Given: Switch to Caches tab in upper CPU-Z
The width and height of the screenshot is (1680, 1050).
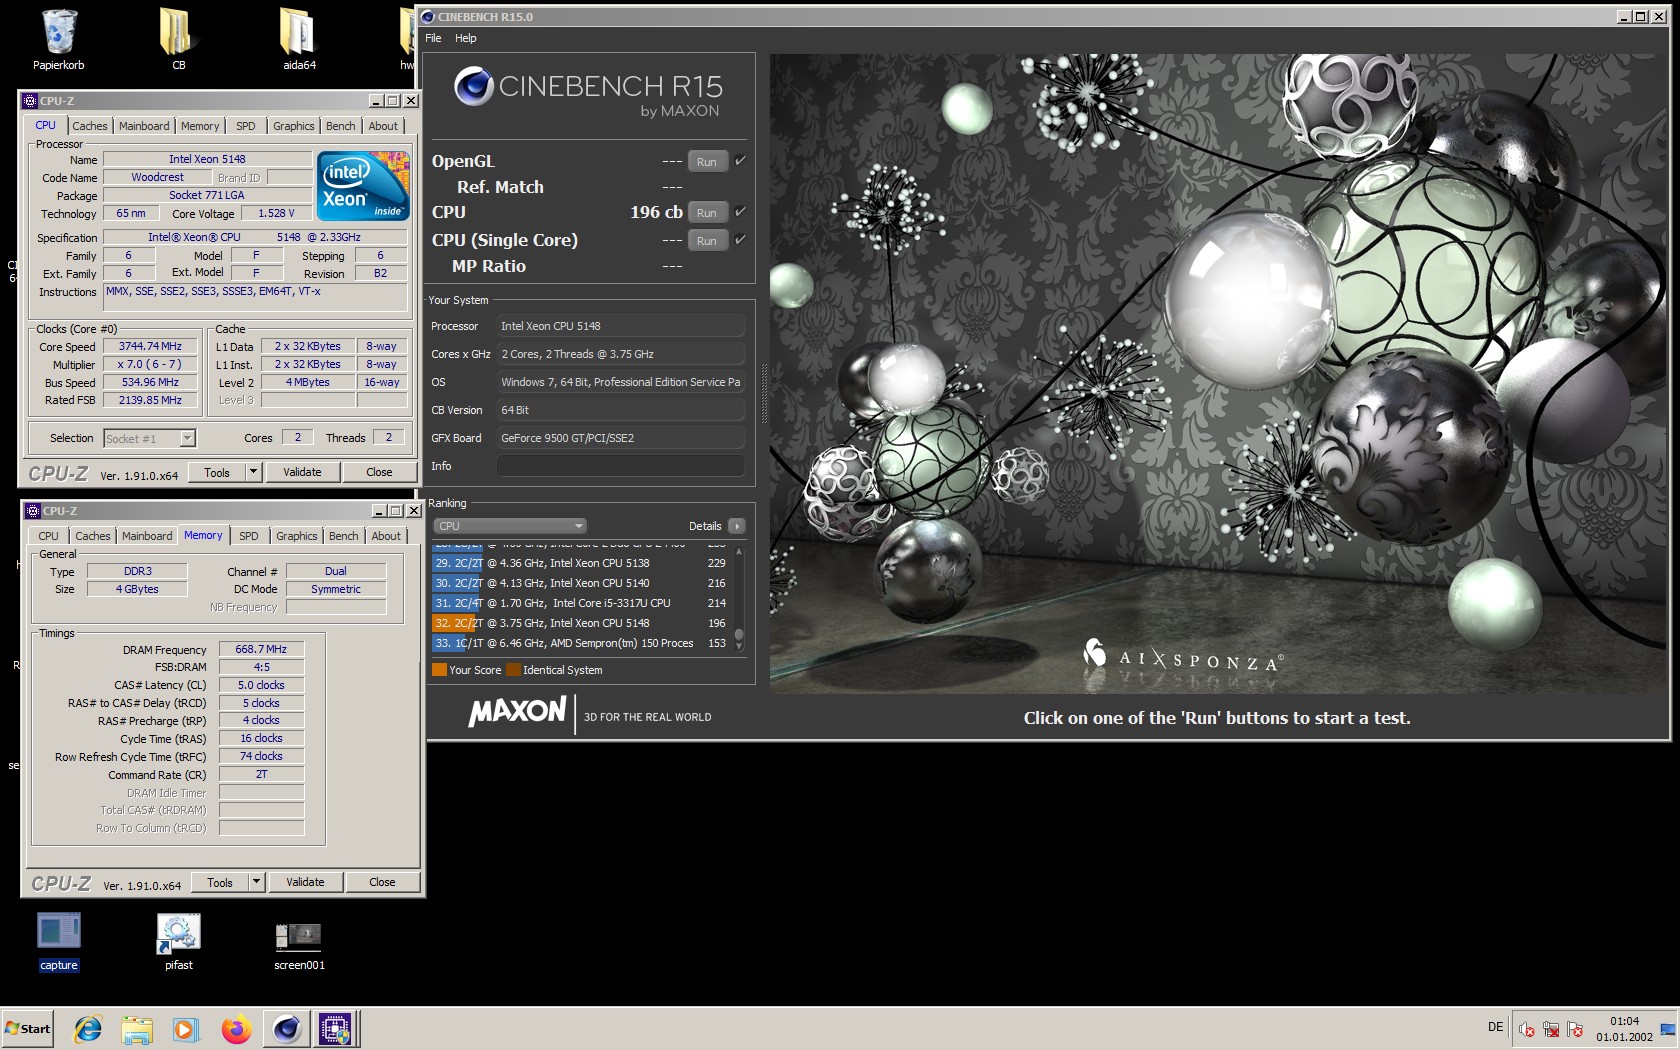Looking at the screenshot, I should coord(89,126).
